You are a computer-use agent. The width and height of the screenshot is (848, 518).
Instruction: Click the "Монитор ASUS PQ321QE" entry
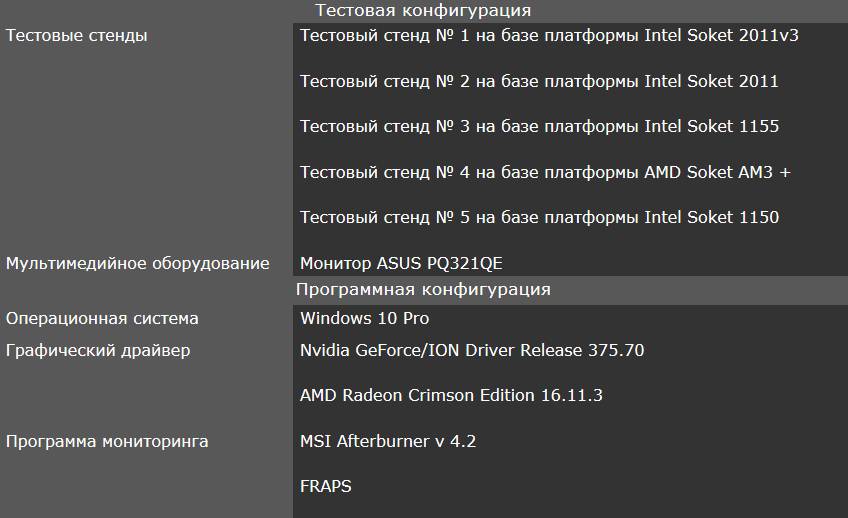401,264
